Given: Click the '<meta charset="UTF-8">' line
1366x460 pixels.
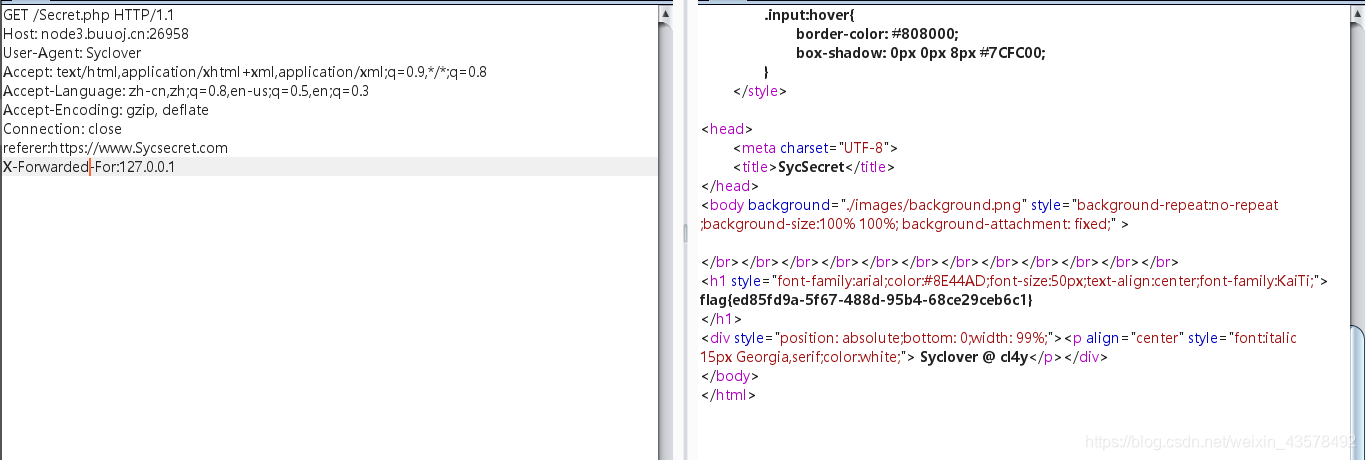Looking at the screenshot, I should point(815,148).
